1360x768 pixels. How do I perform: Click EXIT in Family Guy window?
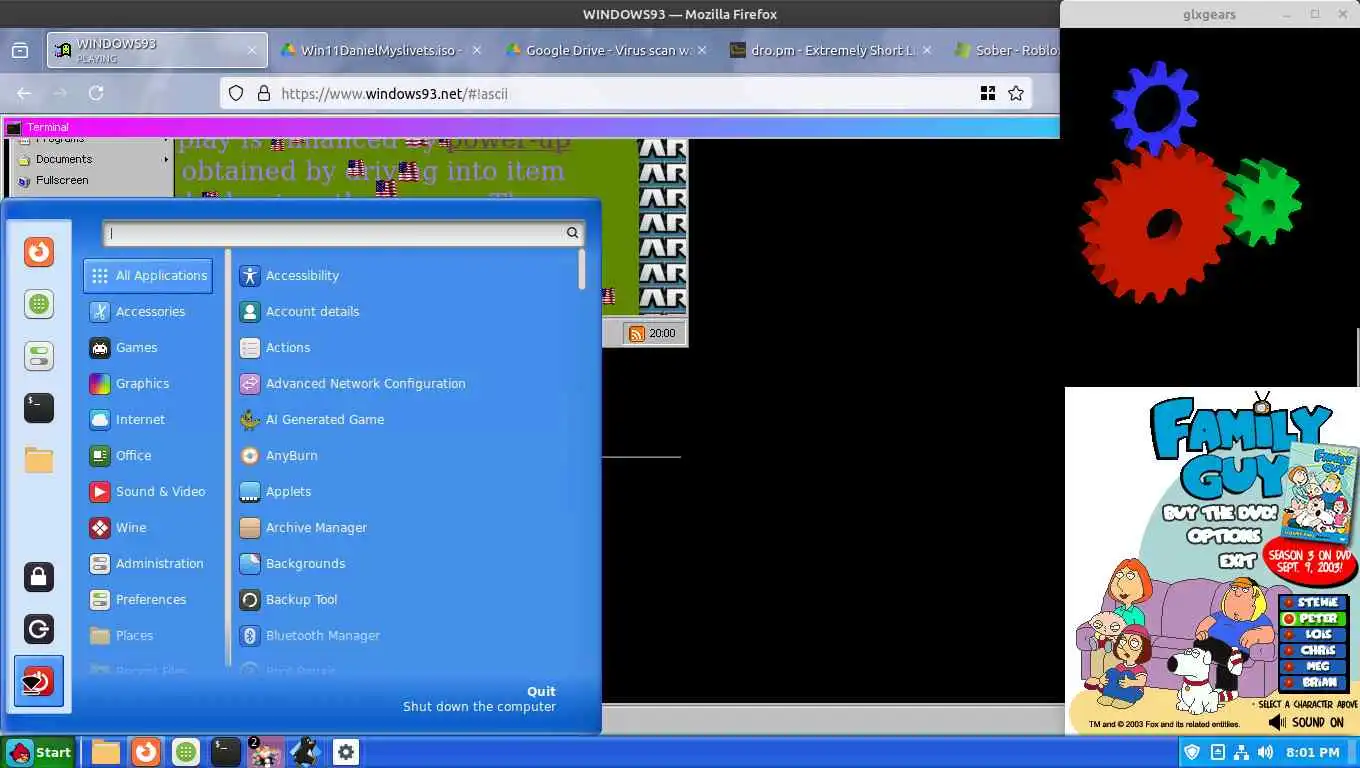coord(1236,561)
